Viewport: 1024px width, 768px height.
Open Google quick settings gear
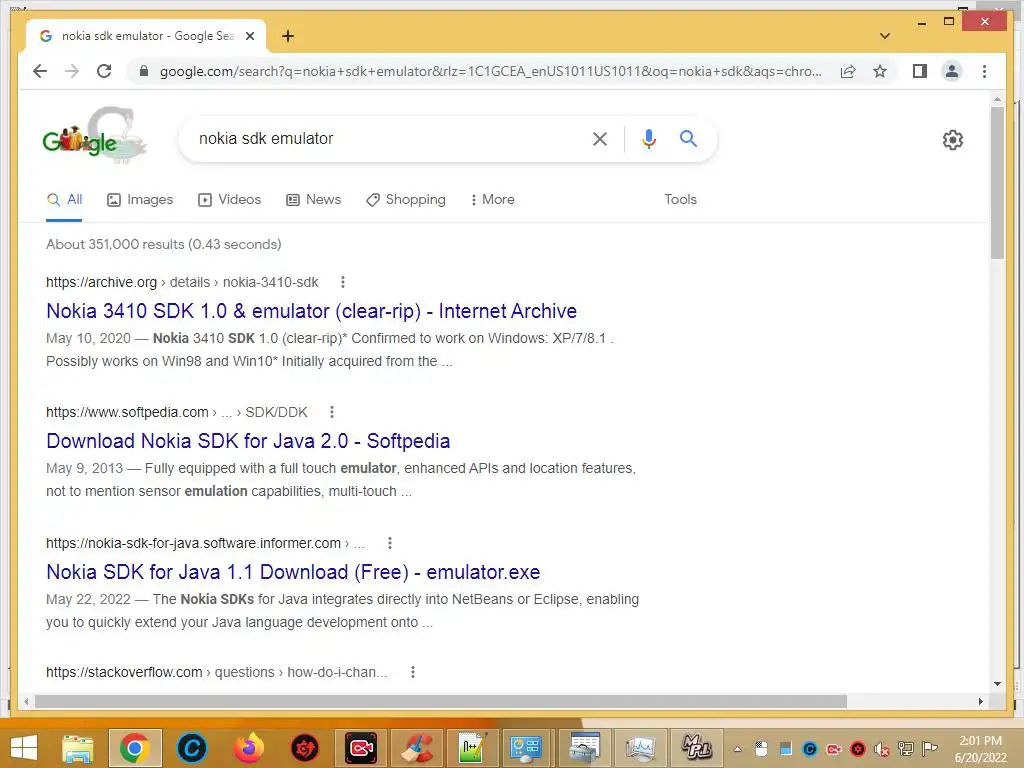click(x=952, y=140)
